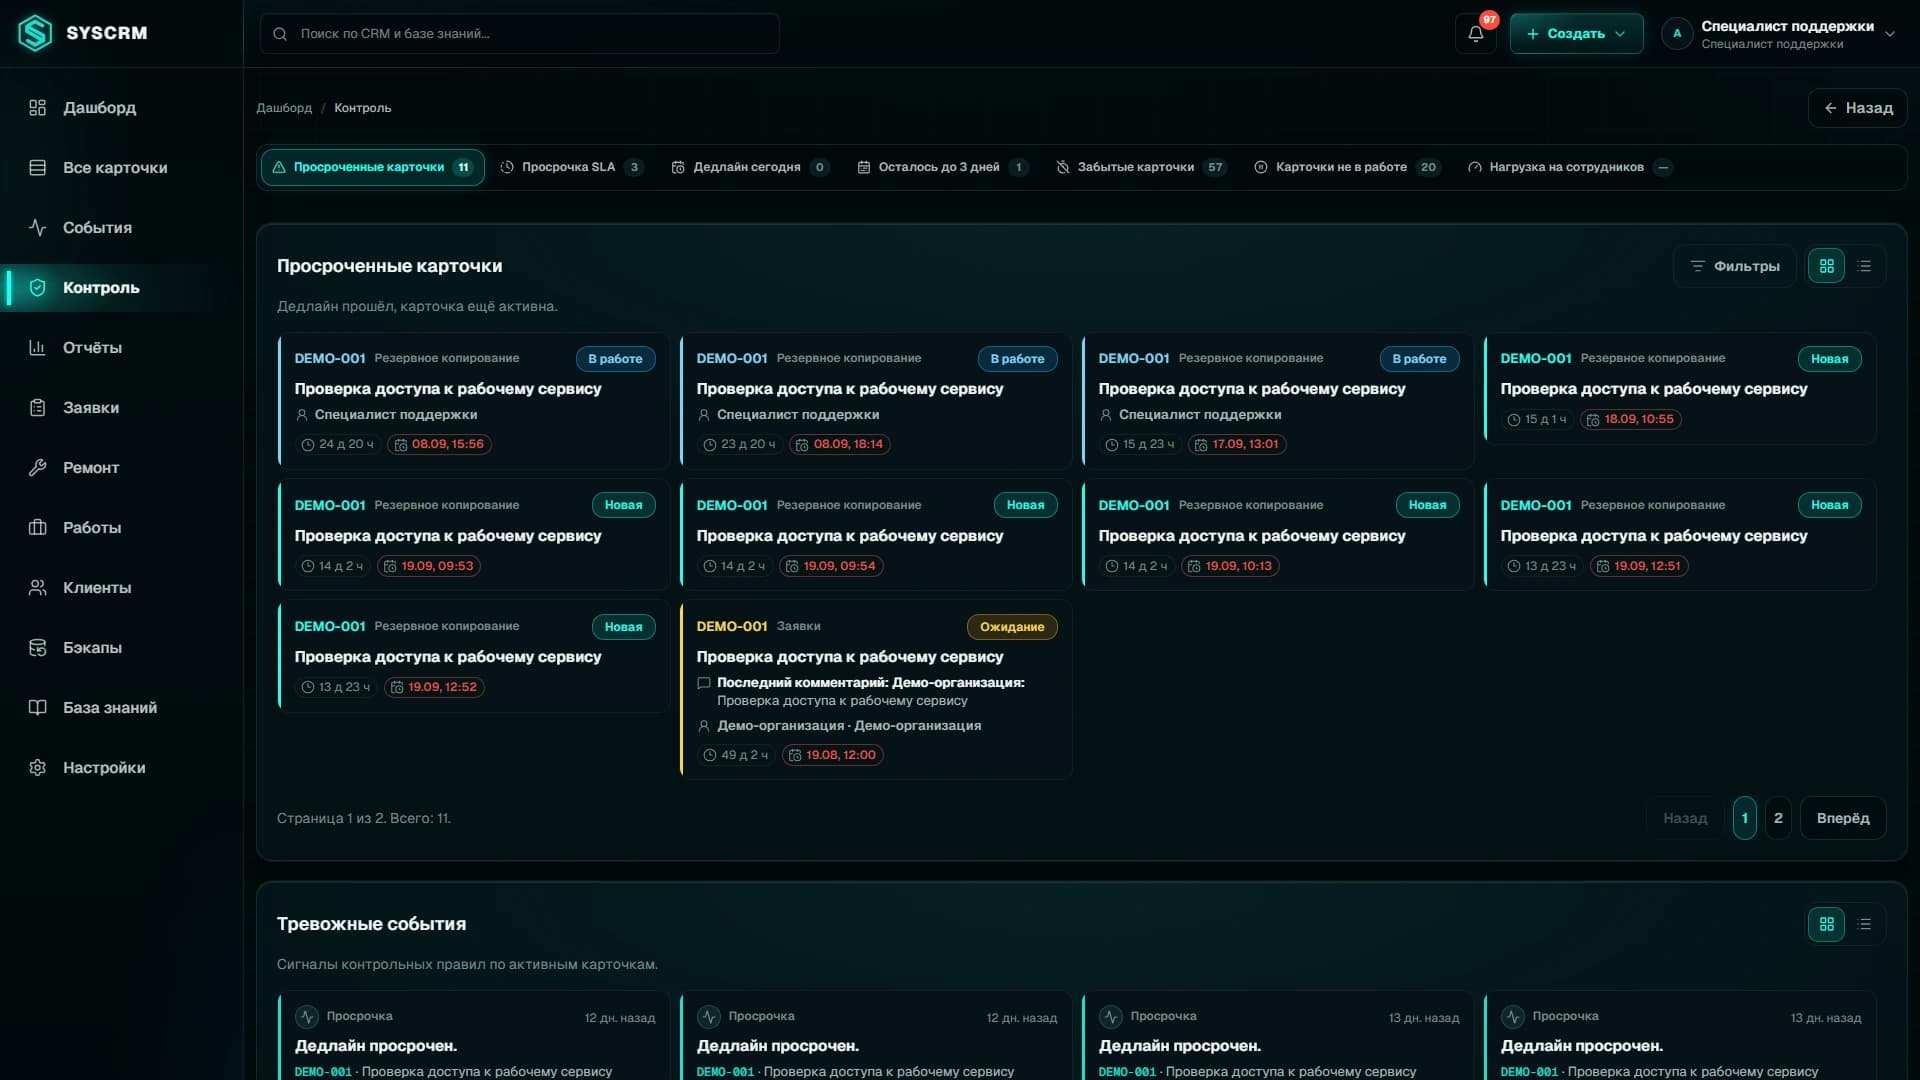The width and height of the screenshot is (1920, 1080).
Task: Go to pagination page 2
Action: pos(1778,818)
